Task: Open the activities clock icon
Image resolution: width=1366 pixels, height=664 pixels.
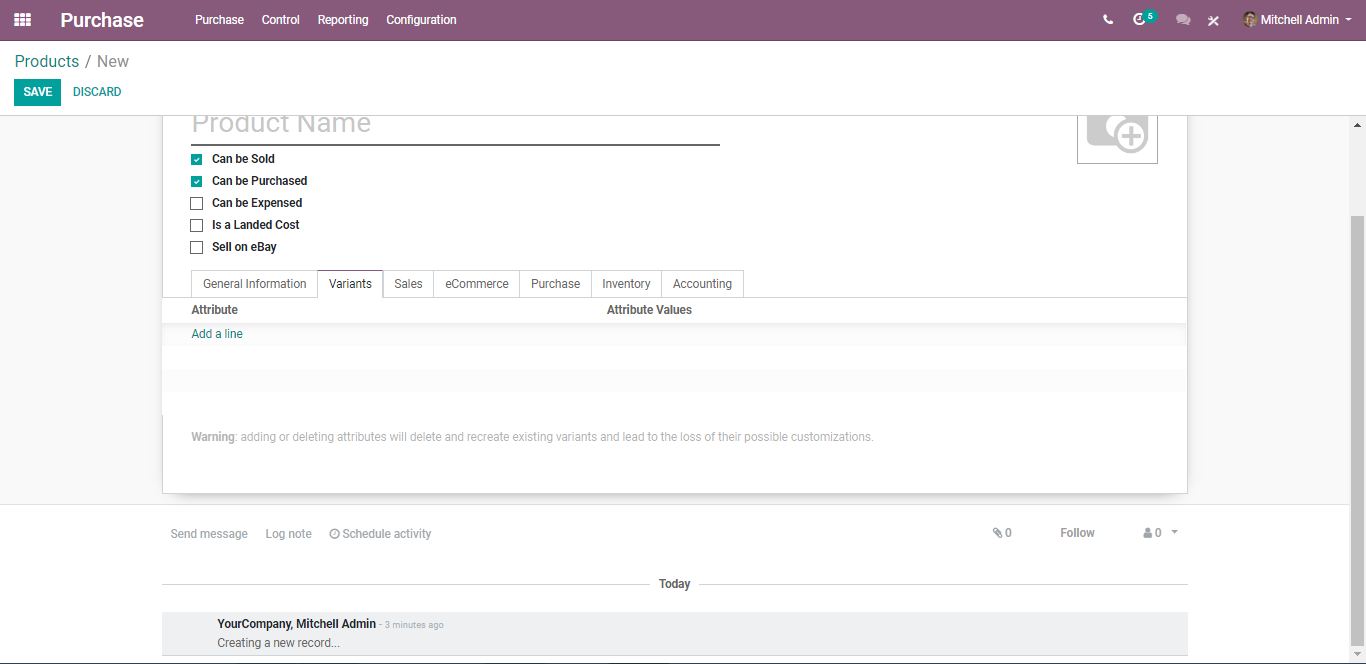Action: tap(1139, 20)
